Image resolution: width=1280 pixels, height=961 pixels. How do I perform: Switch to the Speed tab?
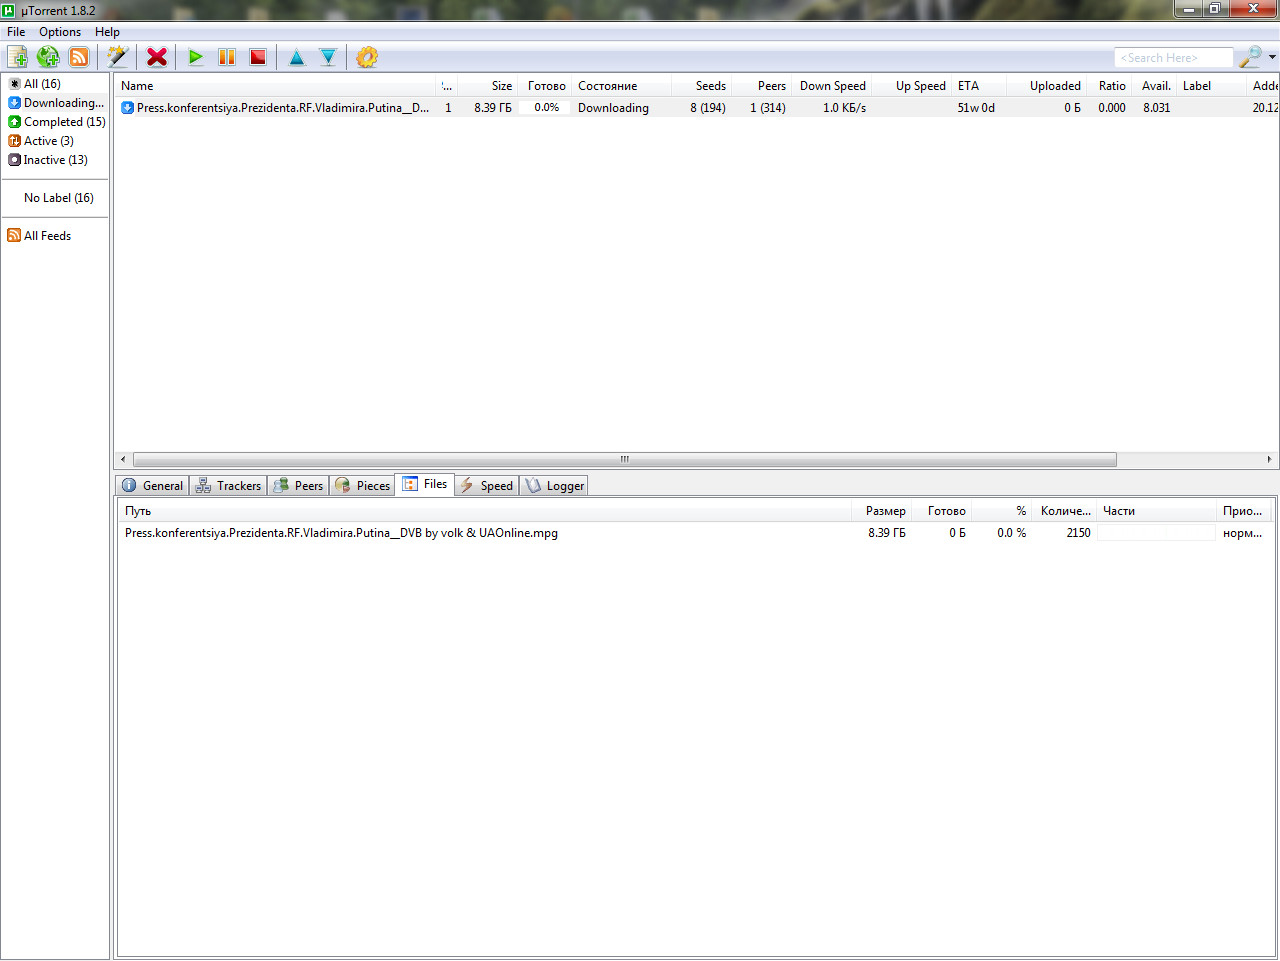486,485
